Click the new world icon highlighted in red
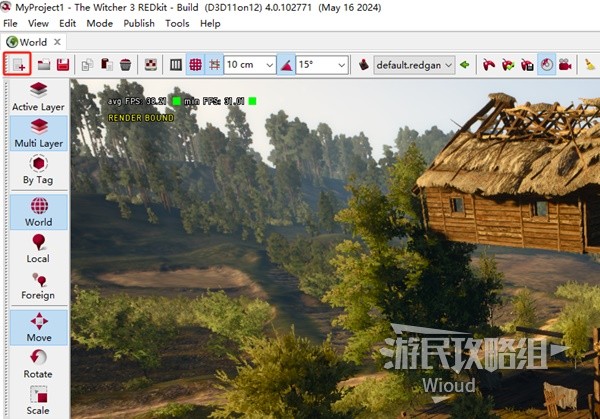Screen dimensions: 600x419 18,64
